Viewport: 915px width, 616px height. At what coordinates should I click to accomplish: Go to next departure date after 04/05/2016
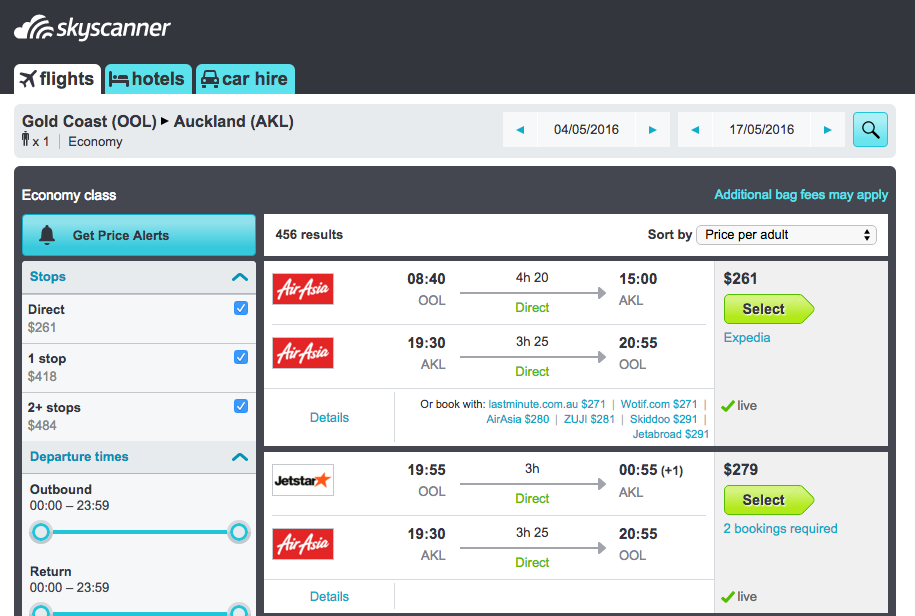(652, 130)
